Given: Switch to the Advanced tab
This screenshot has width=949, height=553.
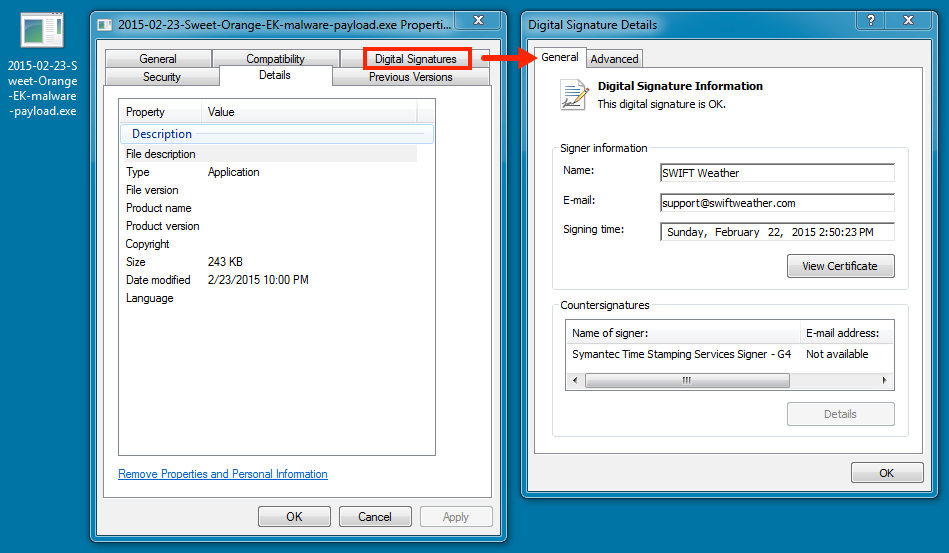Looking at the screenshot, I should (x=614, y=59).
